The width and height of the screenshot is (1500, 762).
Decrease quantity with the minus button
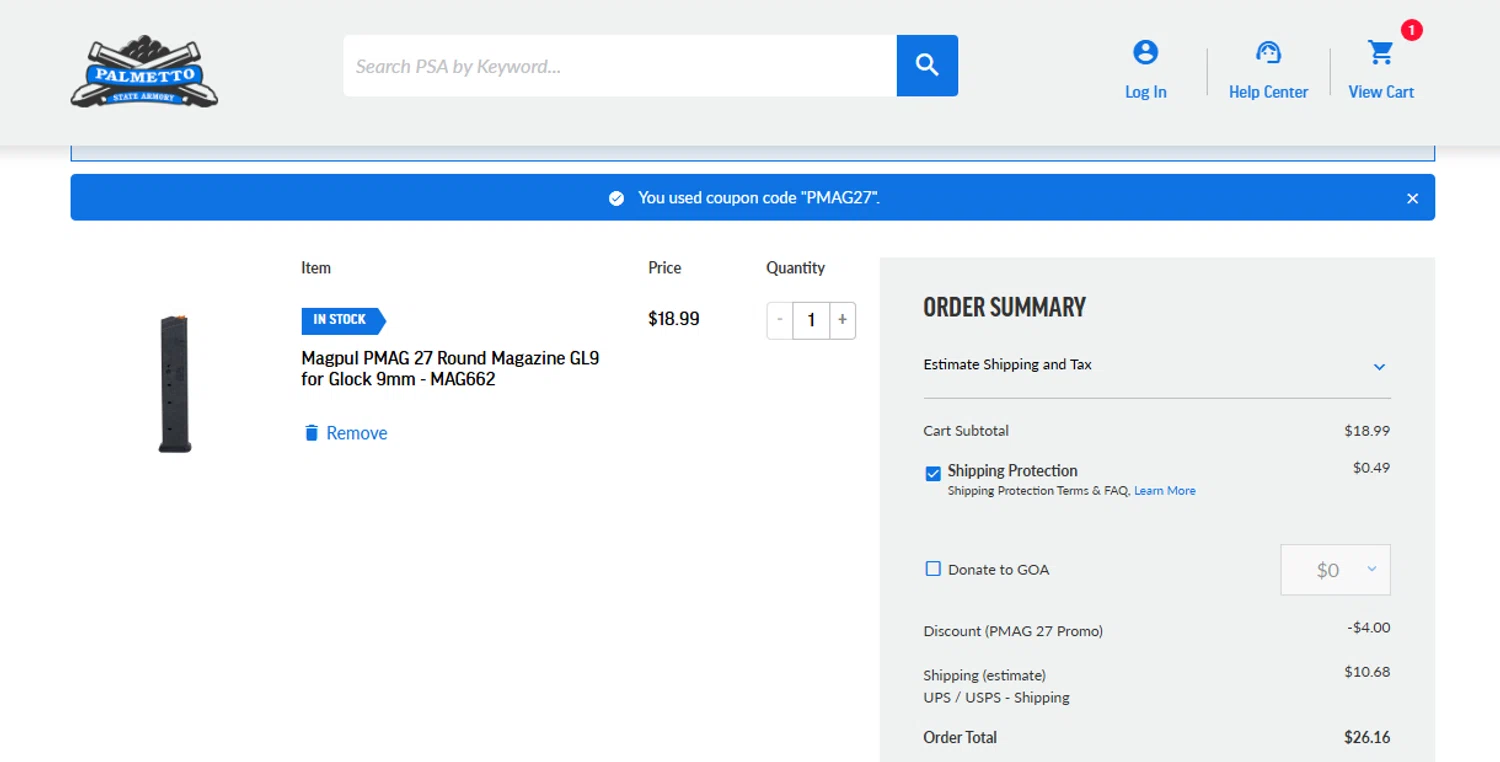780,320
